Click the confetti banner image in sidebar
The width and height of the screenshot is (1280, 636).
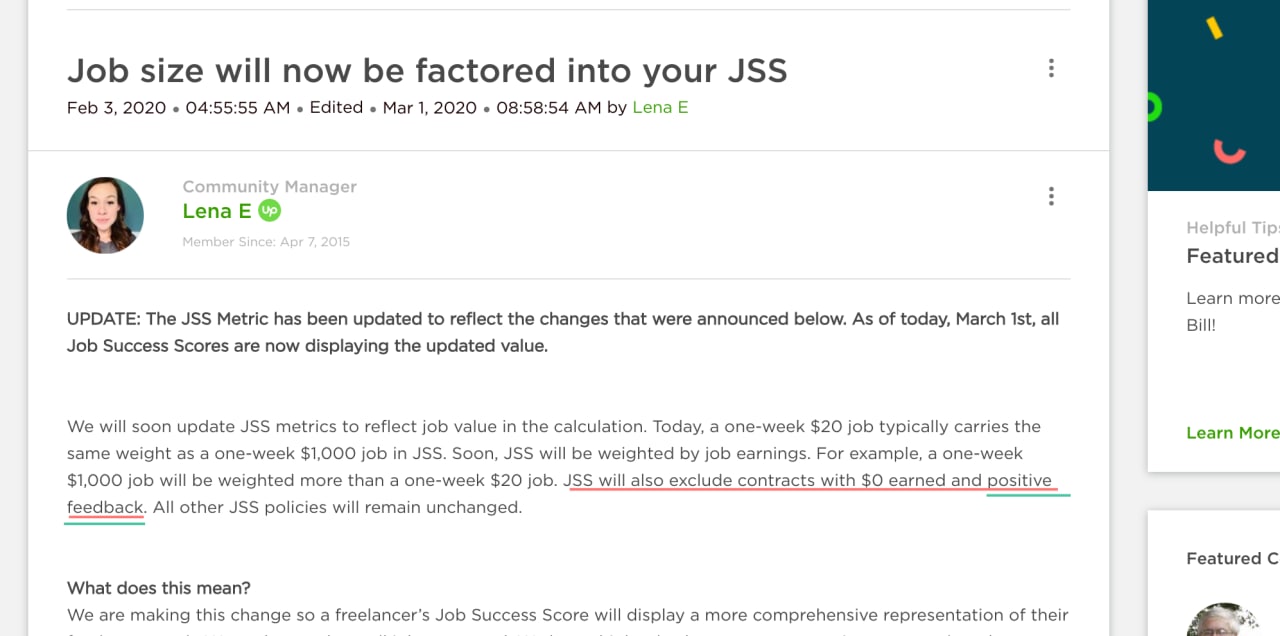[1214, 95]
